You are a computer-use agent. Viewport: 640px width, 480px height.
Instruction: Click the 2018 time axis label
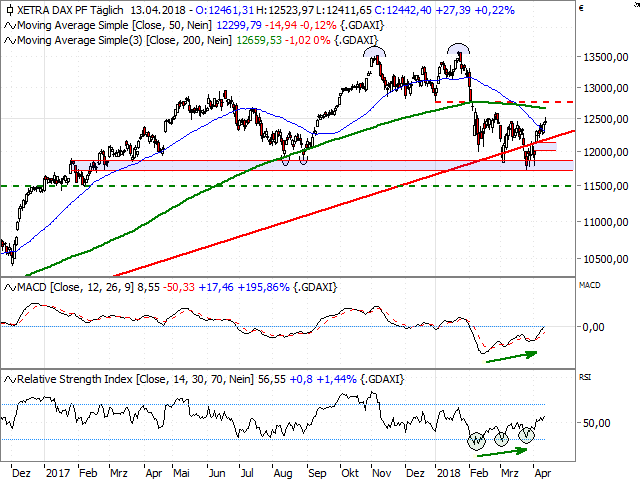click(x=449, y=473)
